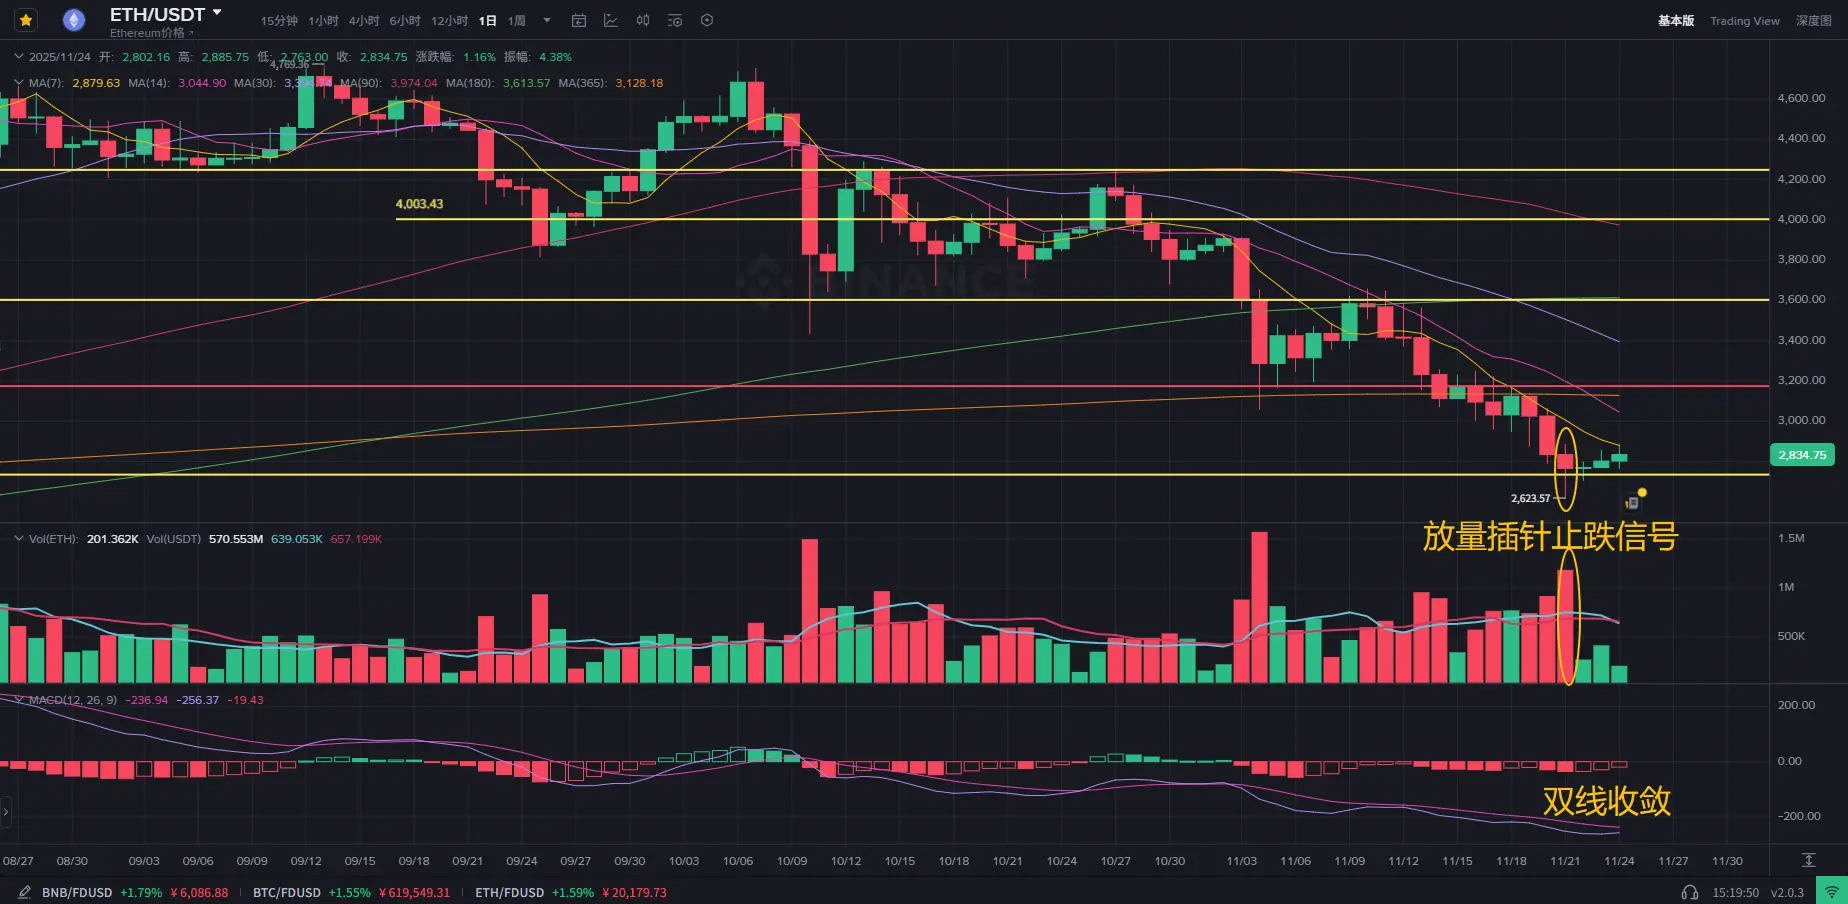Click the 4,003.43 price label on chart

[419, 204]
